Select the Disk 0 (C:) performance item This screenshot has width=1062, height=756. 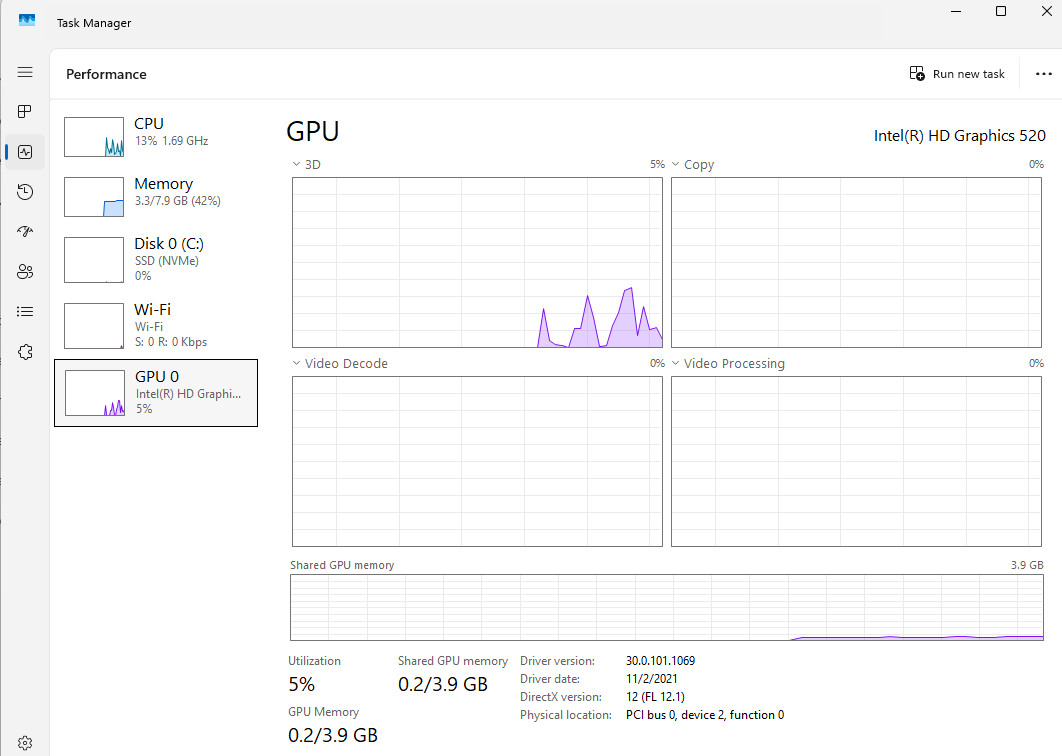[156, 259]
